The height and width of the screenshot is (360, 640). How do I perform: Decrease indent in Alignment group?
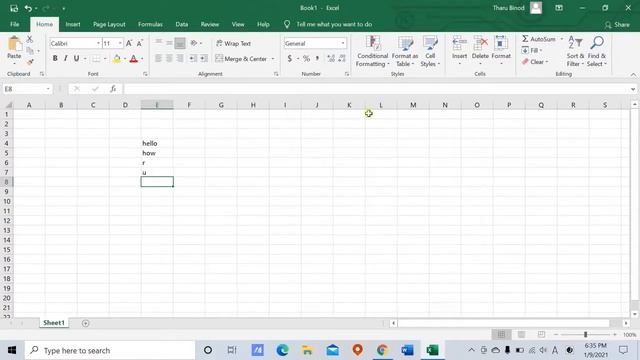click(x=192, y=58)
